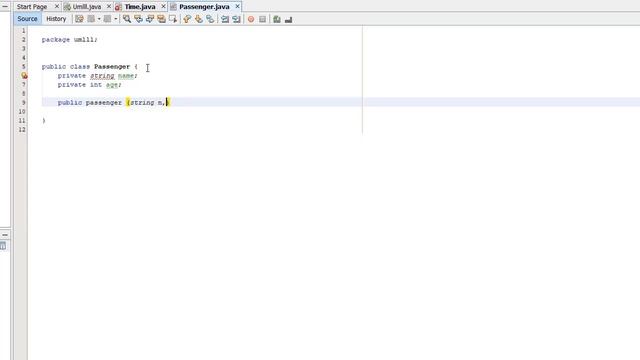Image resolution: width=640 pixels, height=360 pixels.
Task: Click the lower left panel minimize bar
Action: coord(5,235)
